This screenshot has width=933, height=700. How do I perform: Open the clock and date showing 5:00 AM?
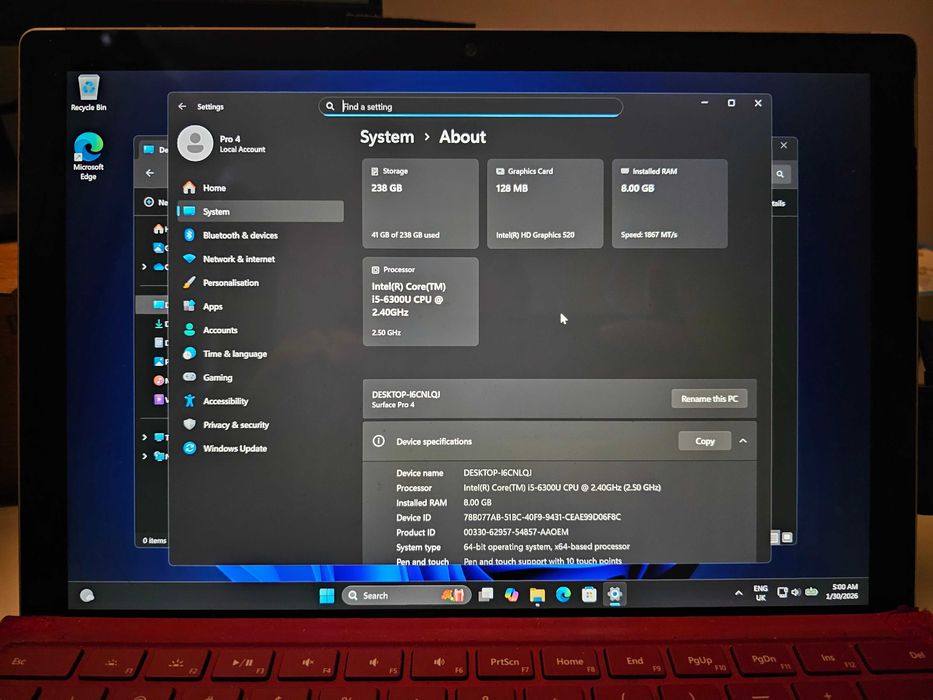(x=842, y=591)
